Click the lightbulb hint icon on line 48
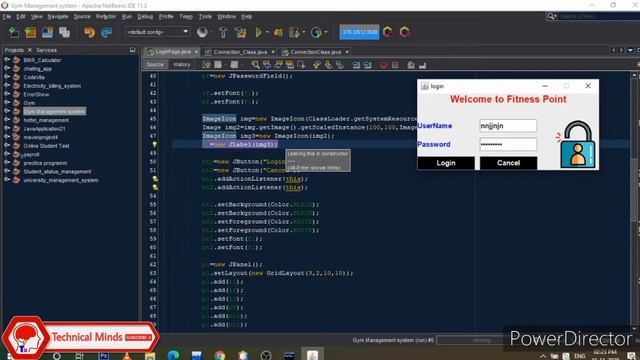The image size is (640, 360). point(155,144)
